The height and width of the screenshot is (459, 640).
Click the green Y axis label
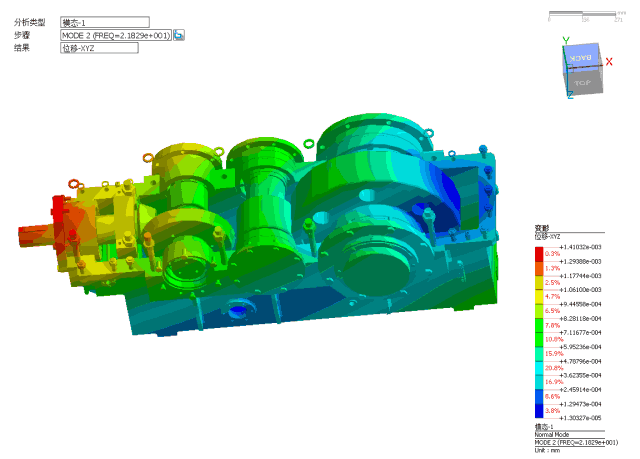[x=566, y=40]
